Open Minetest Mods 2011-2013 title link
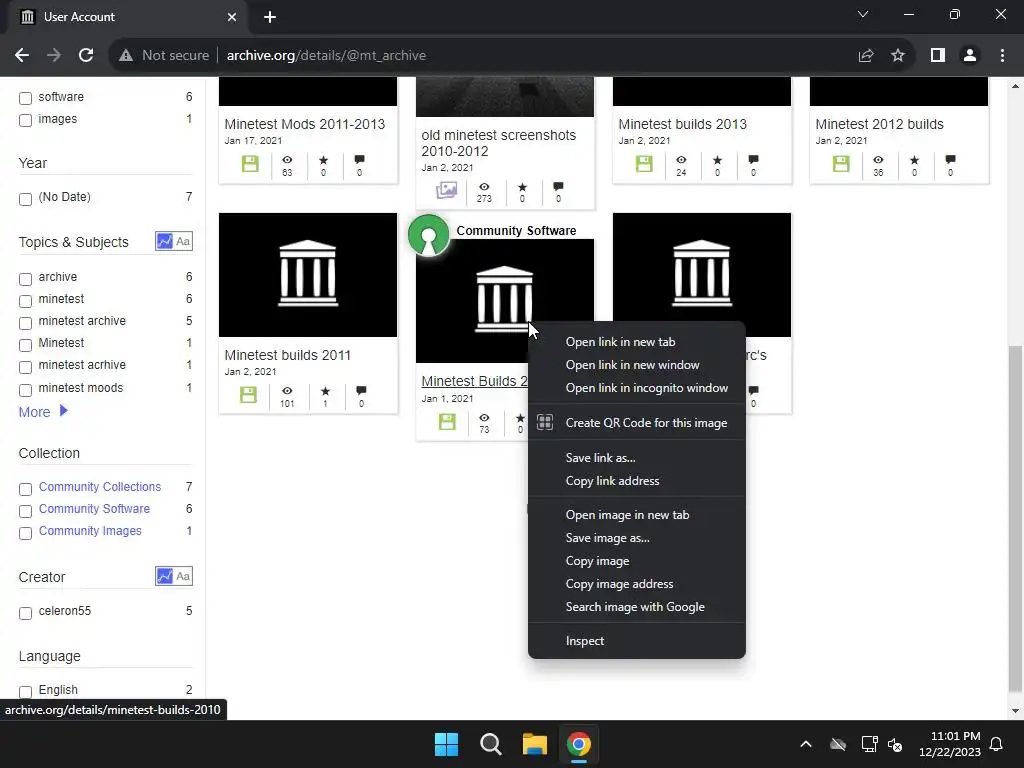 pyautogui.click(x=304, y=123)
